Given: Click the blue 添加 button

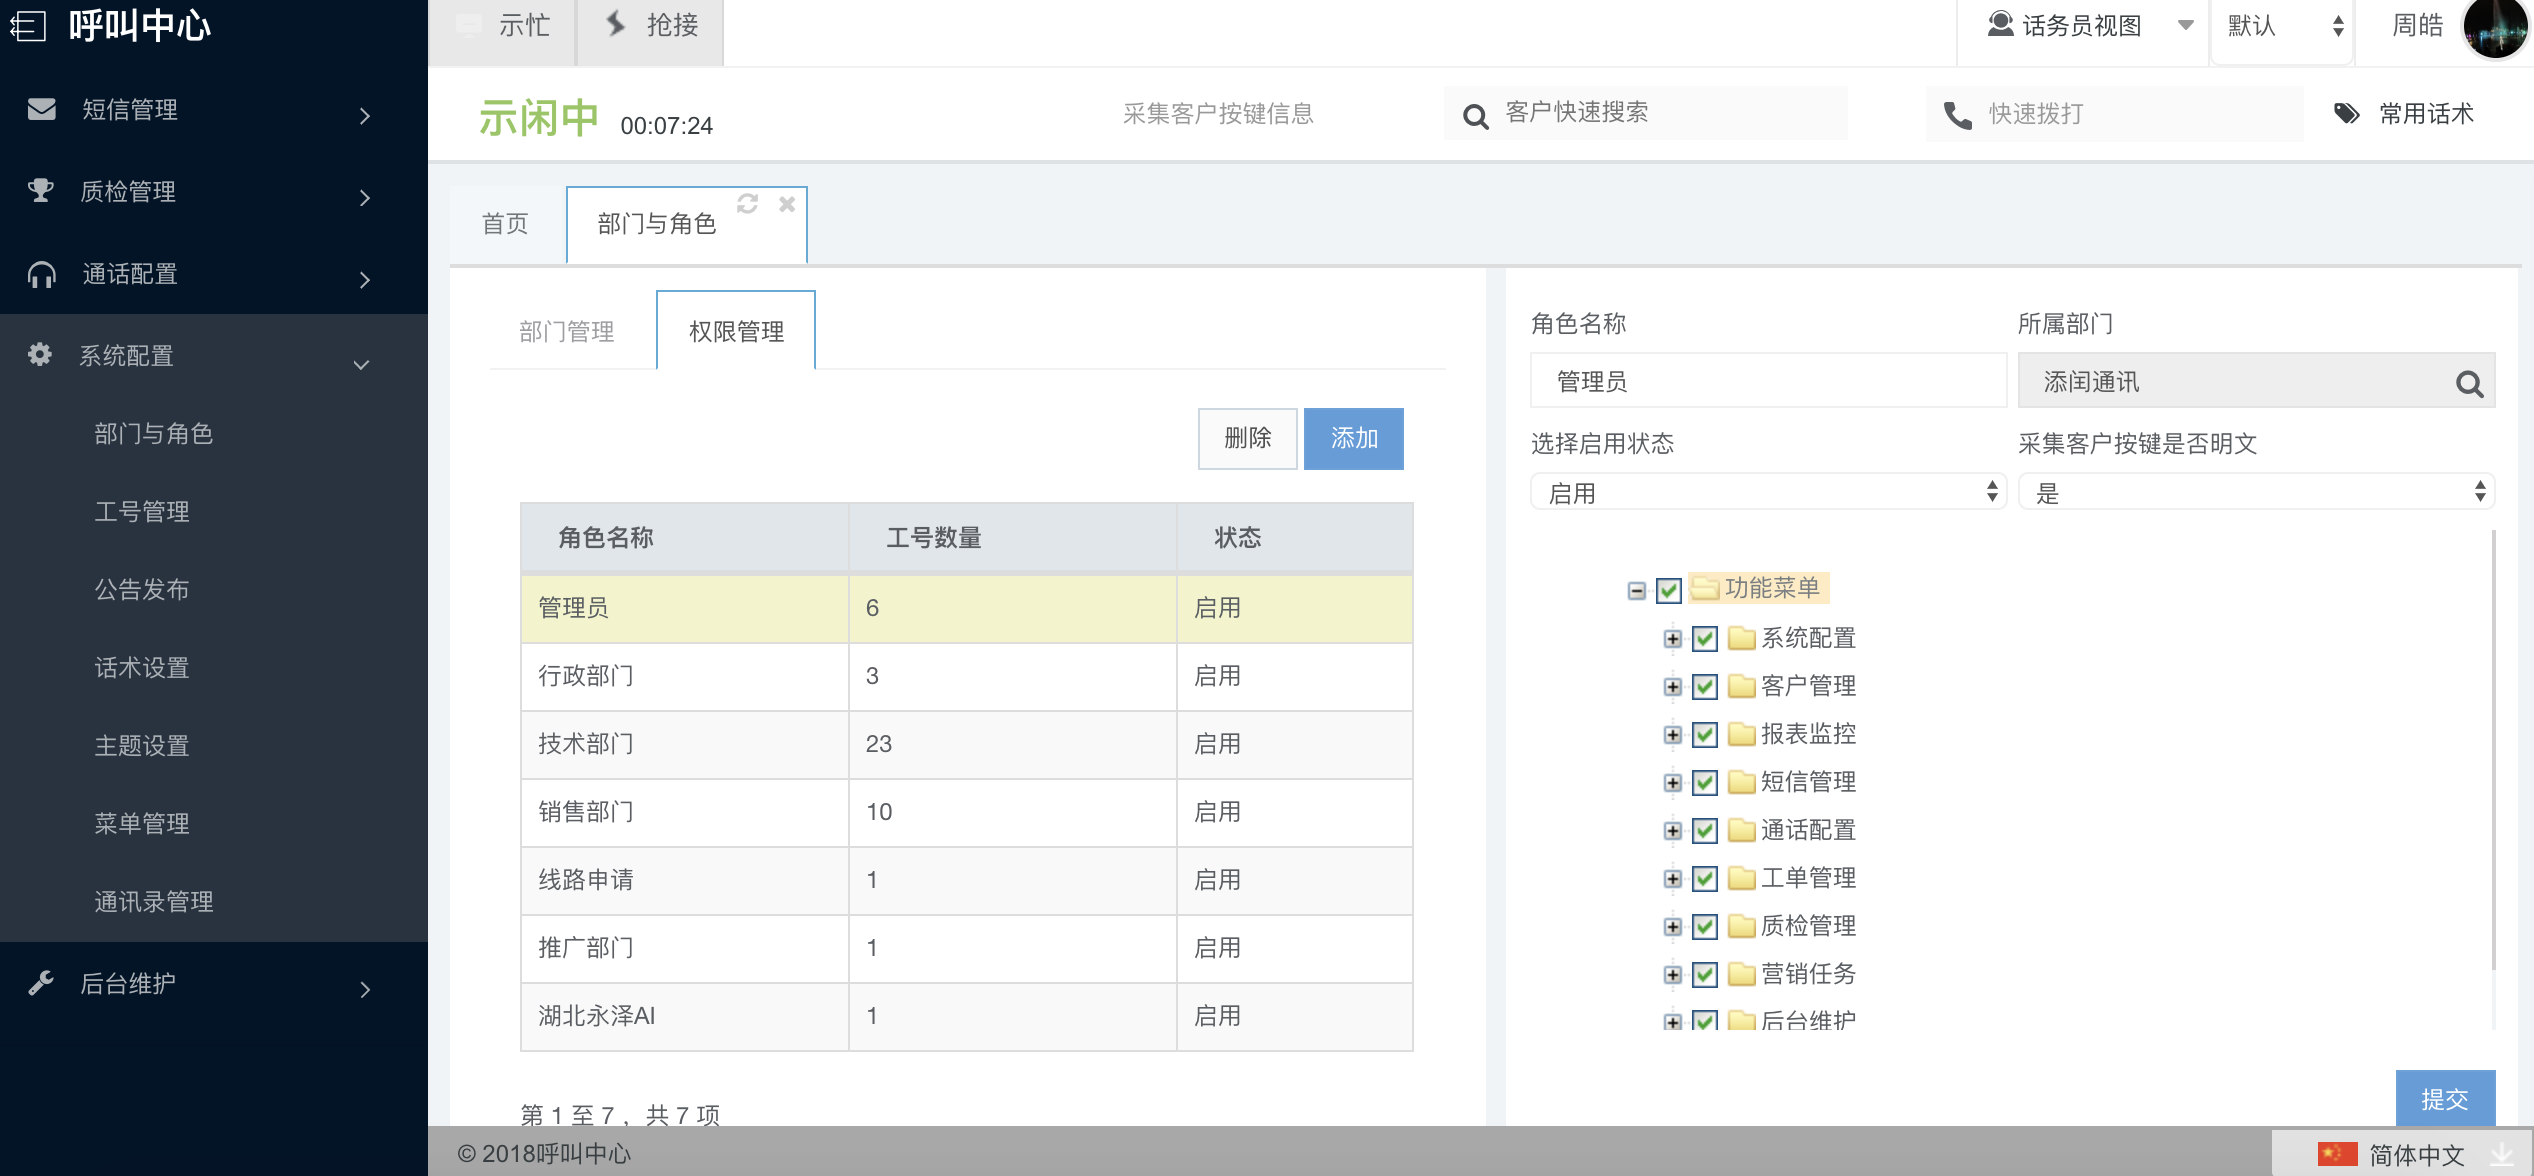Looking at the screenshot, I should (1353, 439).
